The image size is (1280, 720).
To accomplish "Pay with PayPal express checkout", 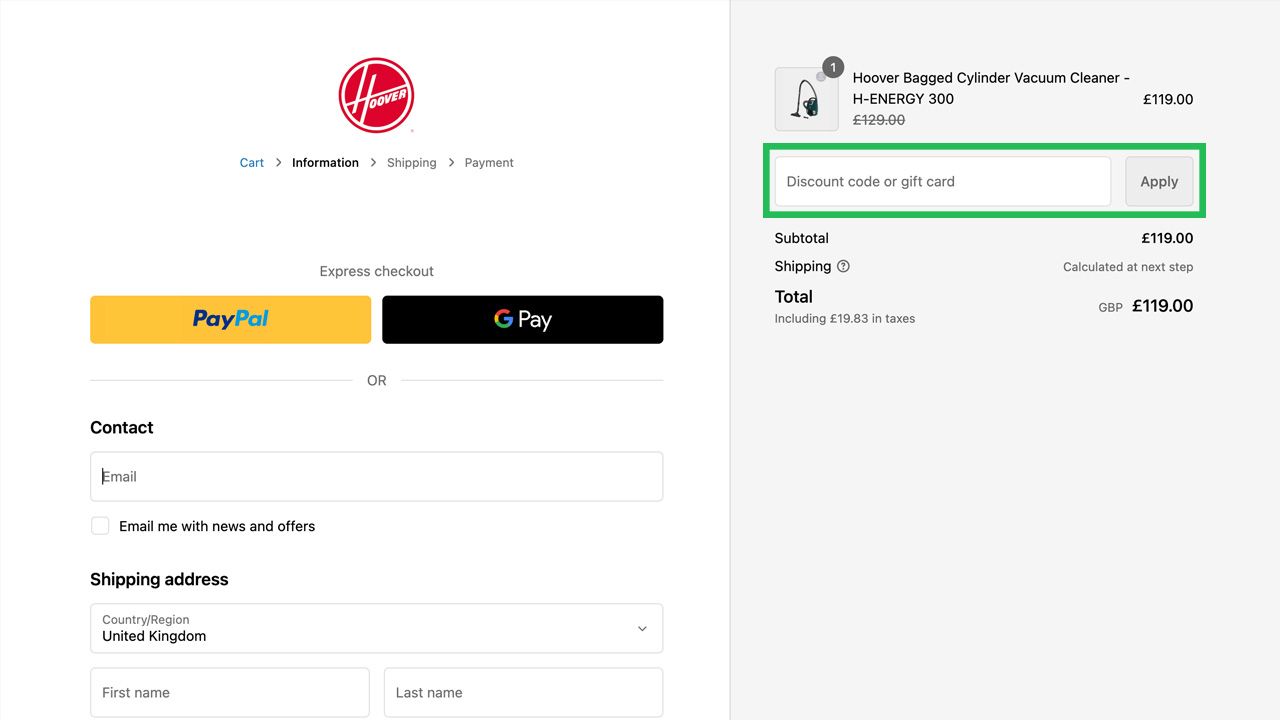I will [230, 319].
